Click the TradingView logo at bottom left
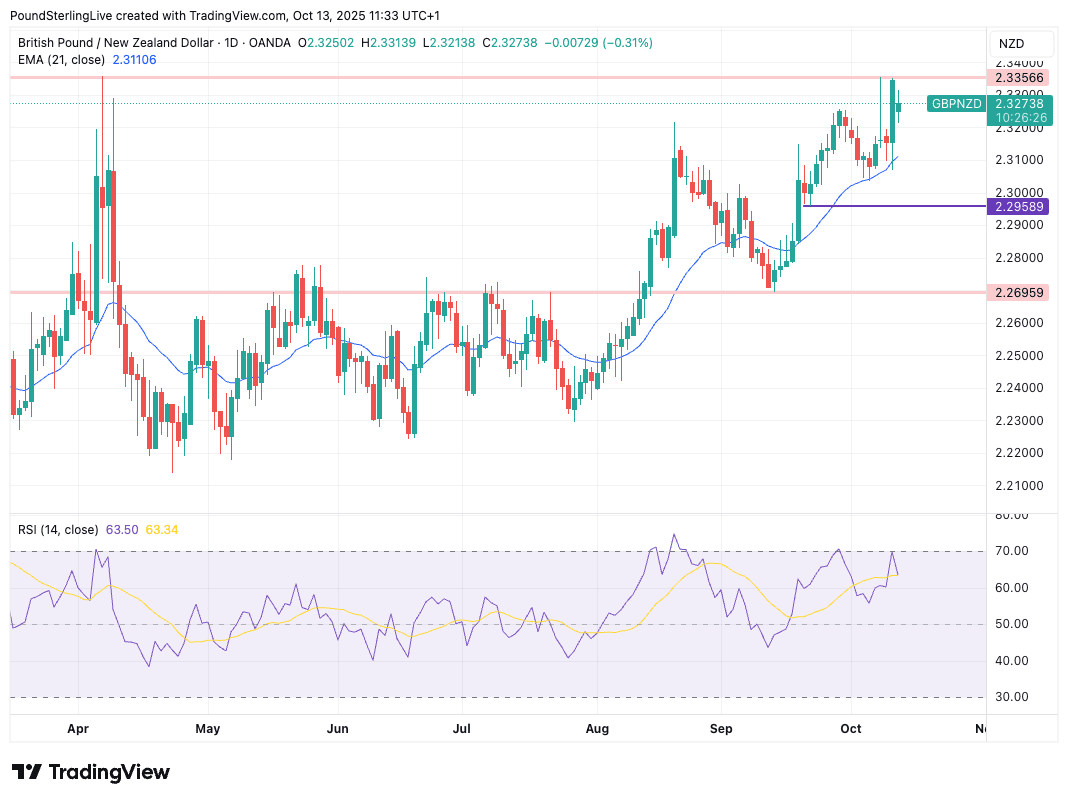The image size is (1068, 802). (x=91, y=772)
